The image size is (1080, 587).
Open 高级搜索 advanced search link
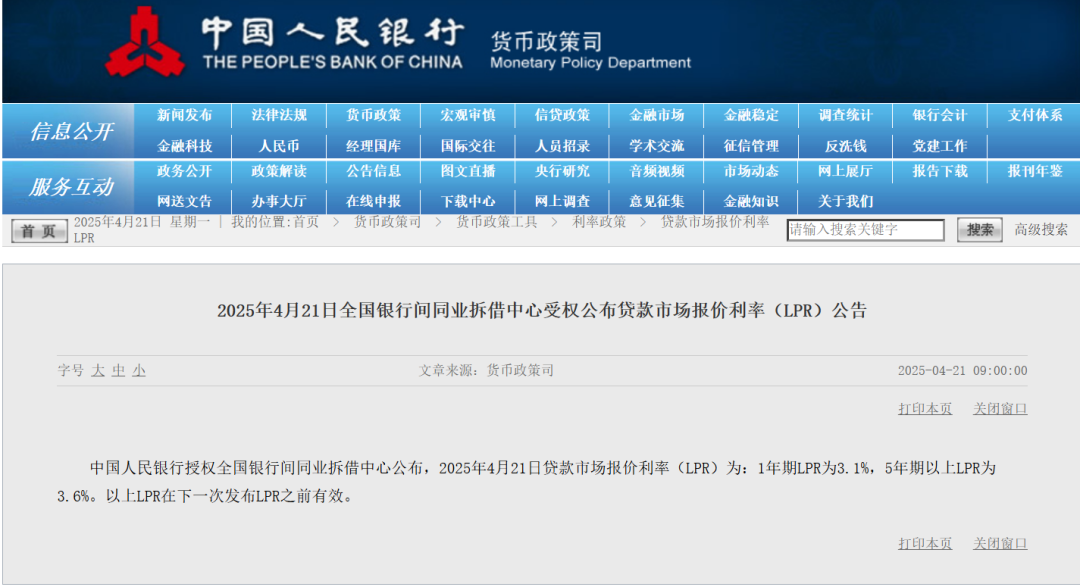(x=1041, y=229)
